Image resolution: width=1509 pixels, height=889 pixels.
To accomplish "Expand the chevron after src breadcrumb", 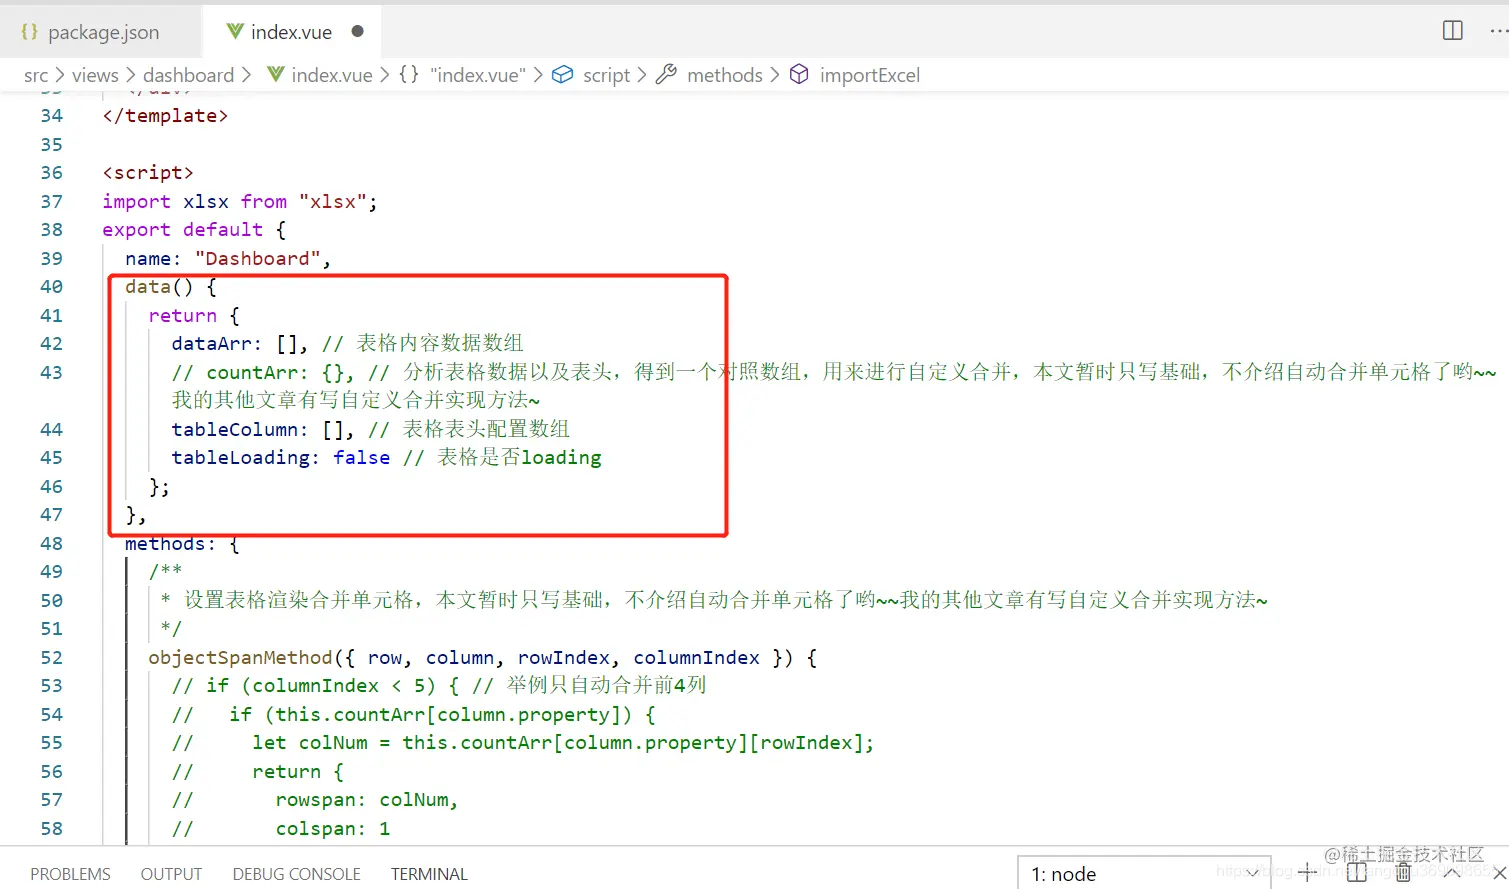I will [60, 75].
